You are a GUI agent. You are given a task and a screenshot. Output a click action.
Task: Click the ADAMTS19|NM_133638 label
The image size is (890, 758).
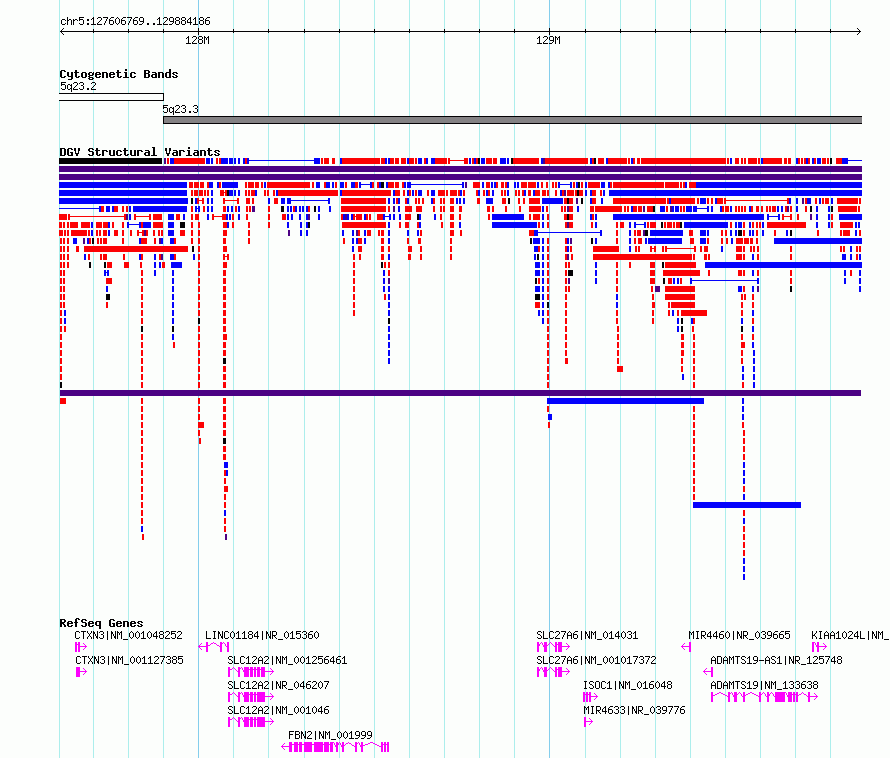[765, 685]
